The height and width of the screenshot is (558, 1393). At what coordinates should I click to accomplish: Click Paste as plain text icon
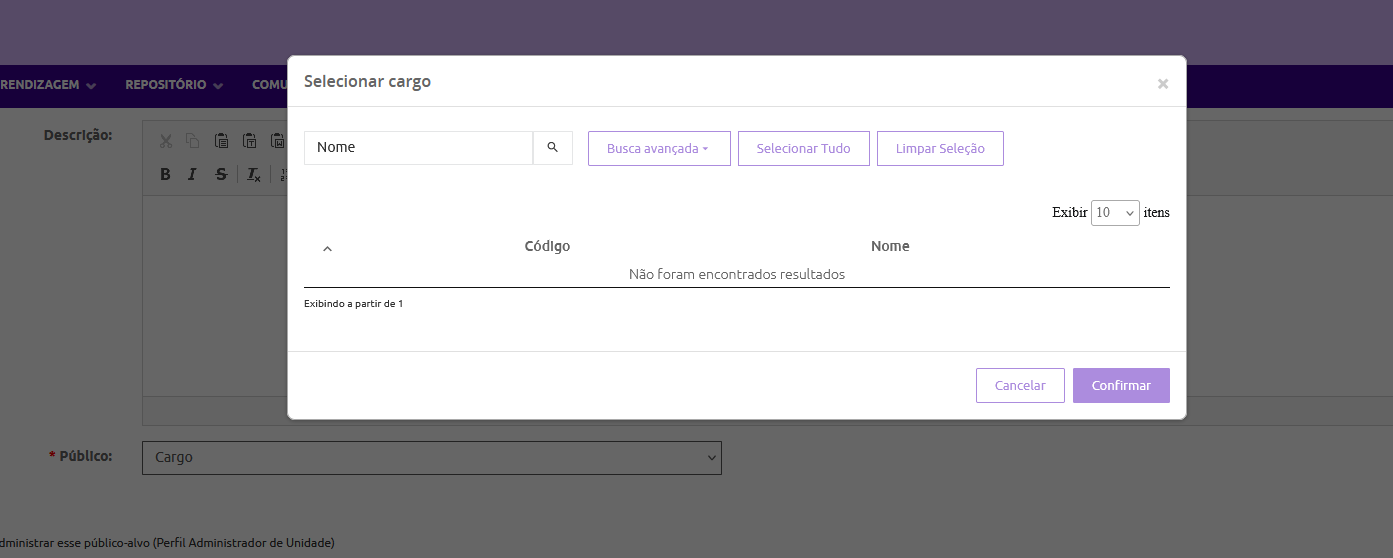point(249,141)
